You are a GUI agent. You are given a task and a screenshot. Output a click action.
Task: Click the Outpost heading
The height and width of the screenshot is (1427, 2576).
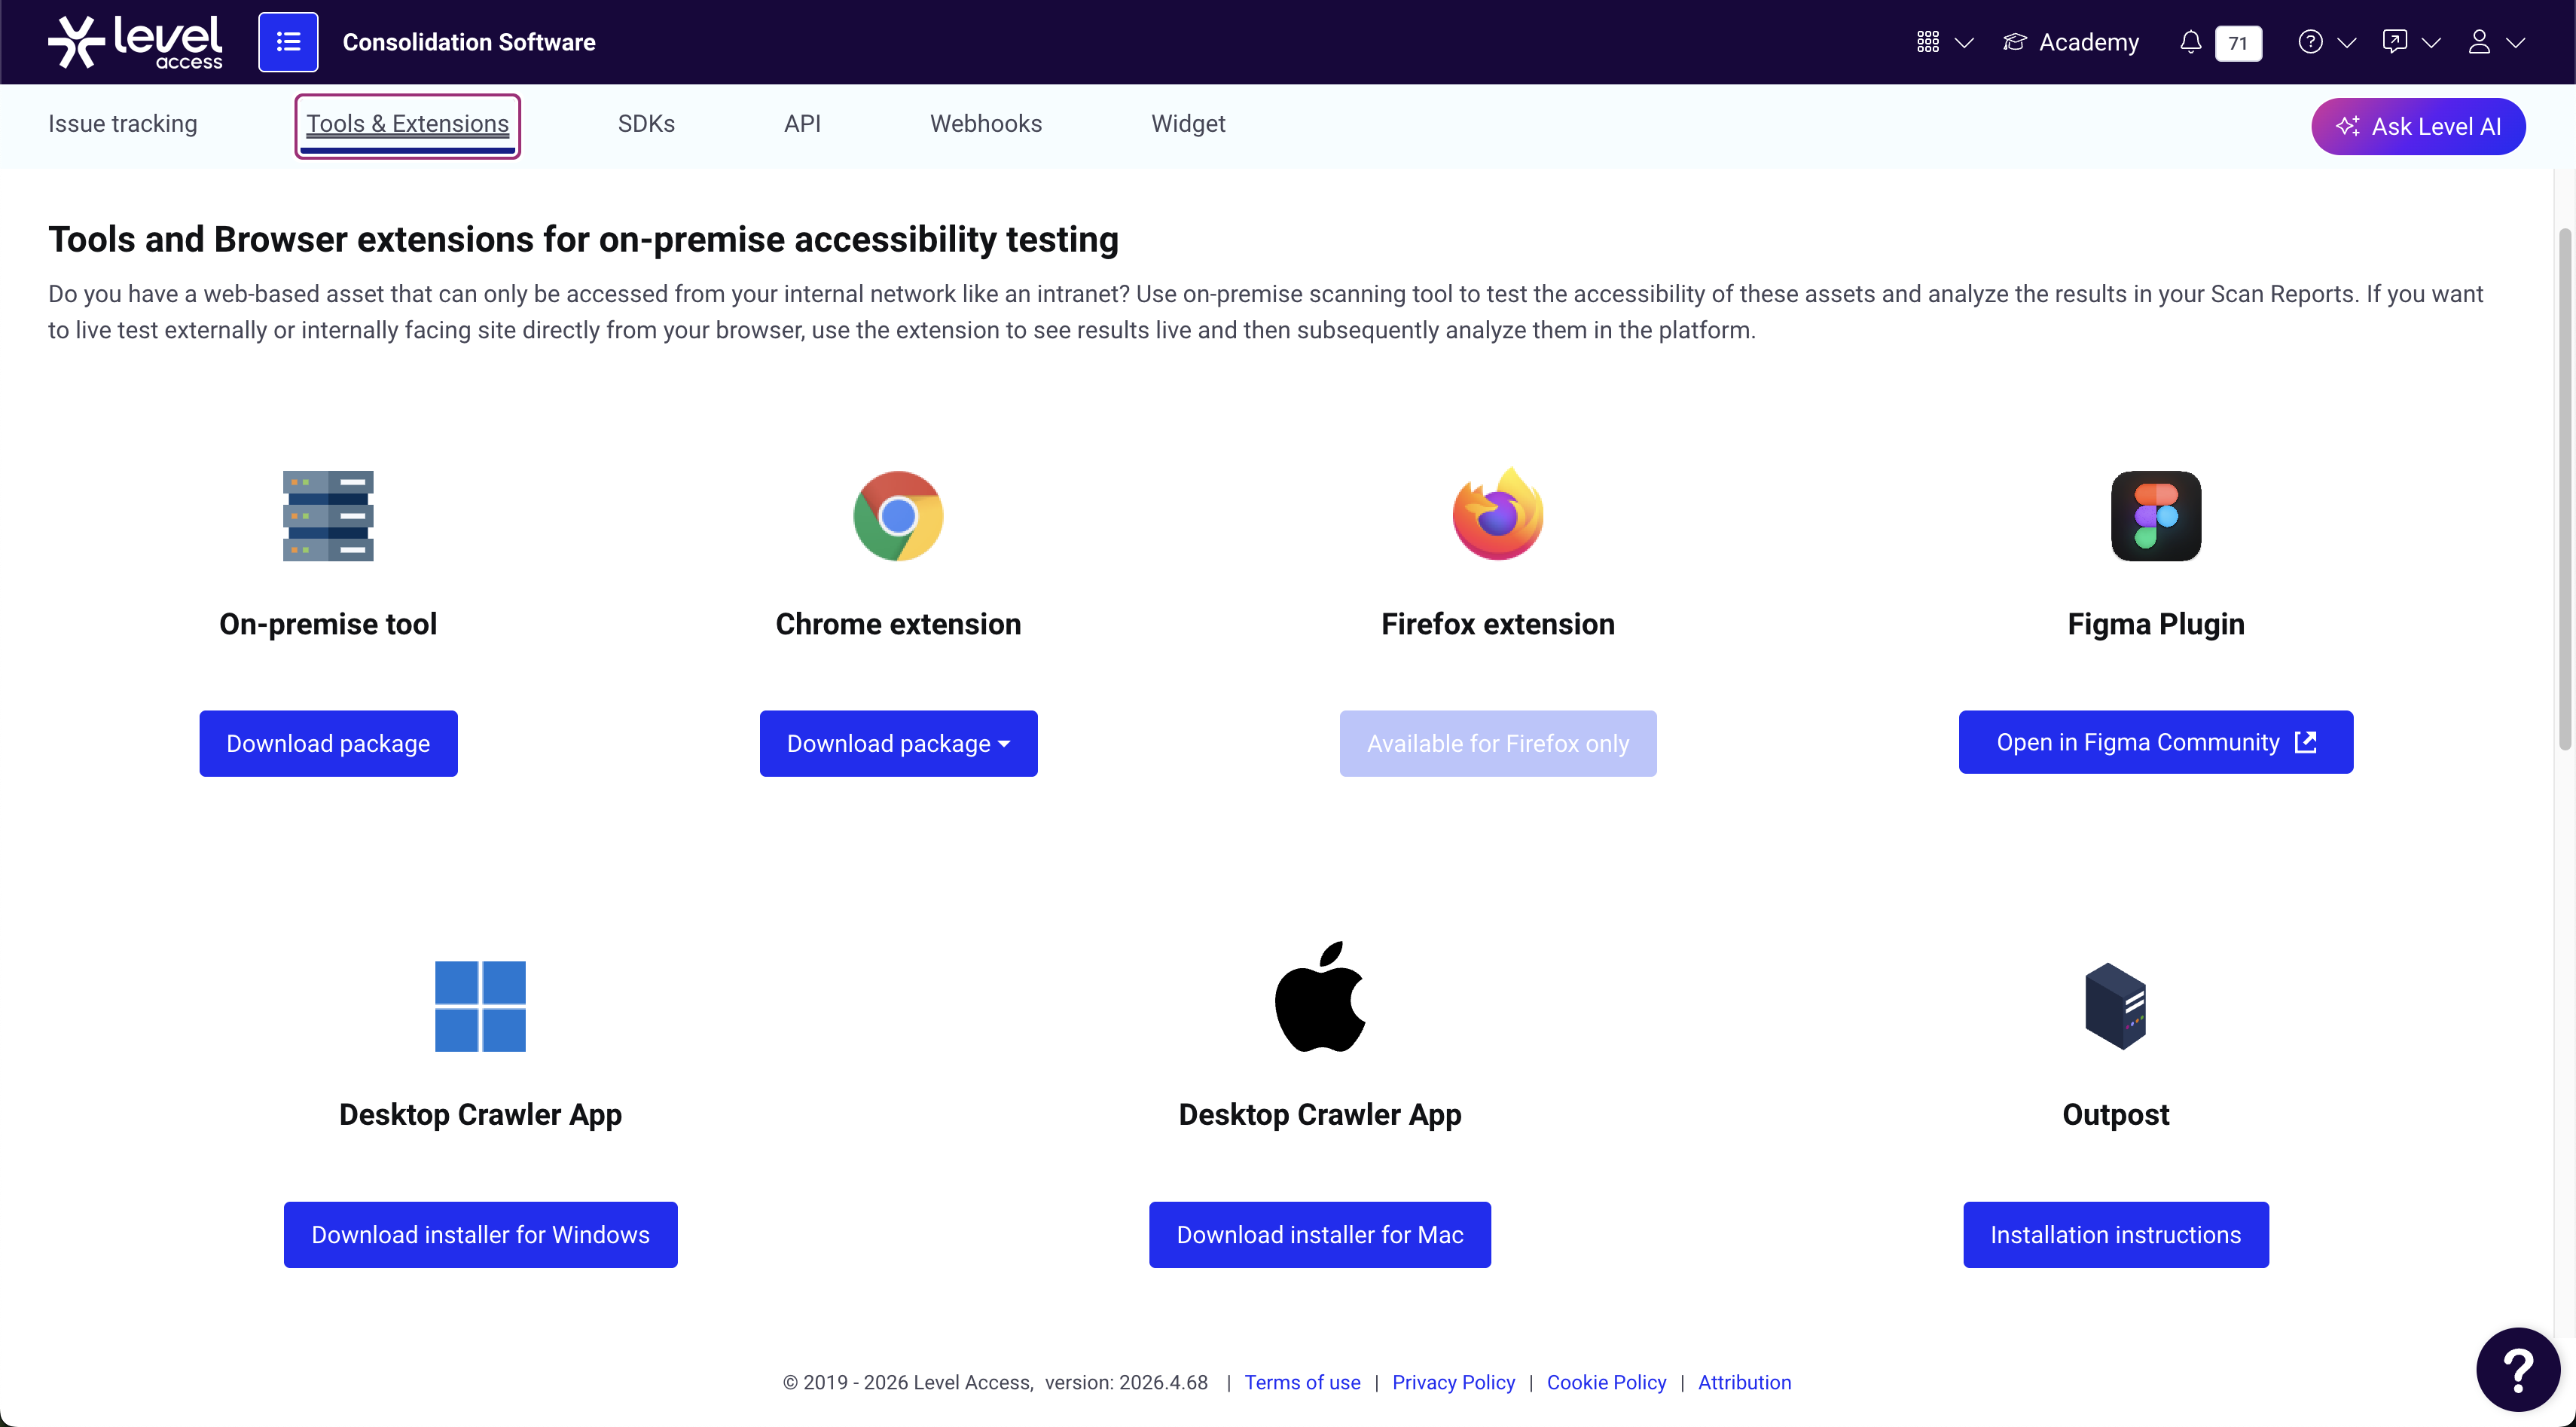2116,1114
